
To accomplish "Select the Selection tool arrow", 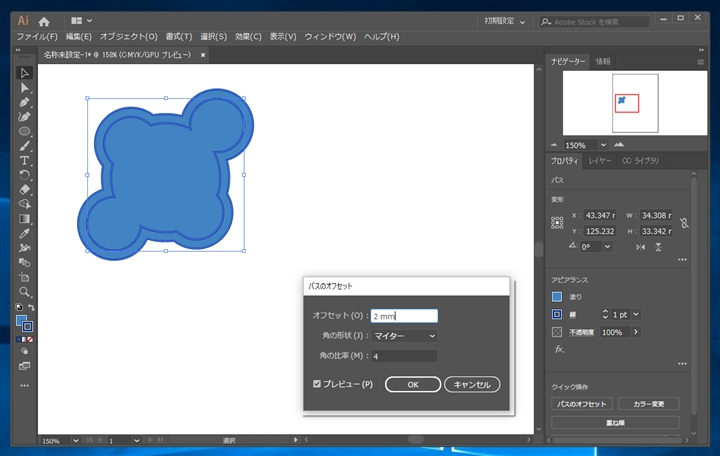I will pos(24,73).
